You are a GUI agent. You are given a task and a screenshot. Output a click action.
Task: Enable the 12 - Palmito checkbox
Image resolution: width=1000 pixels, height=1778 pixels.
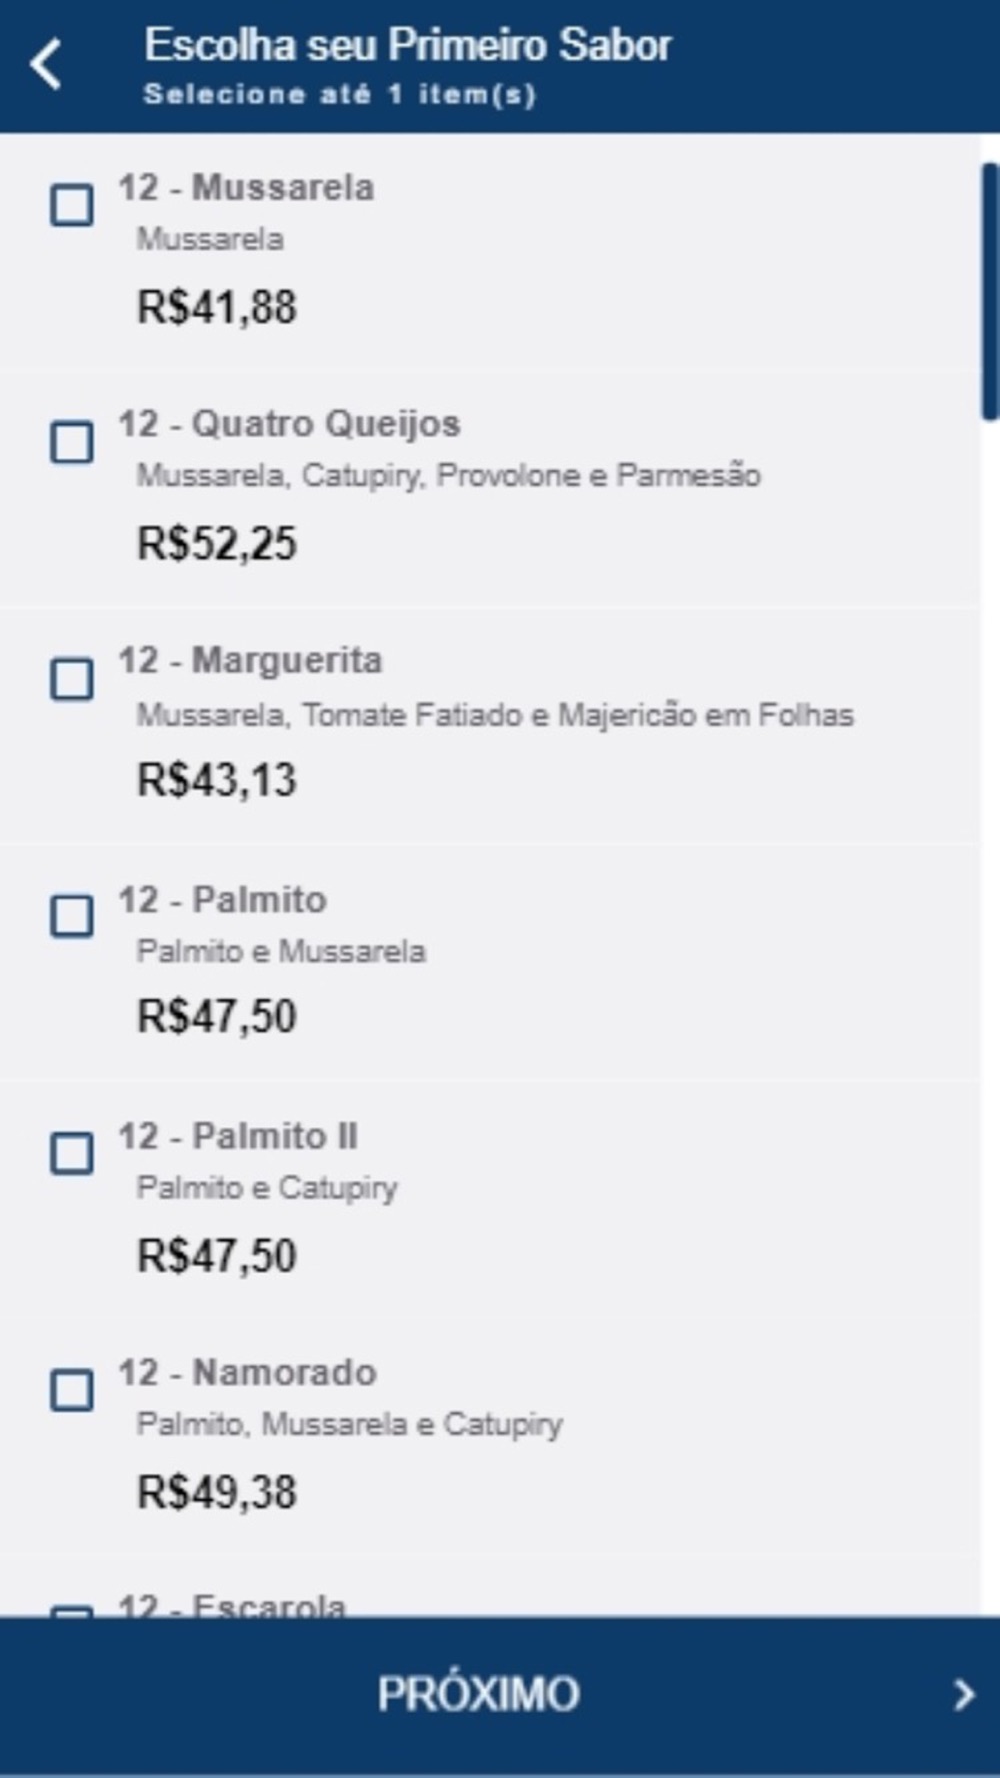72,916
